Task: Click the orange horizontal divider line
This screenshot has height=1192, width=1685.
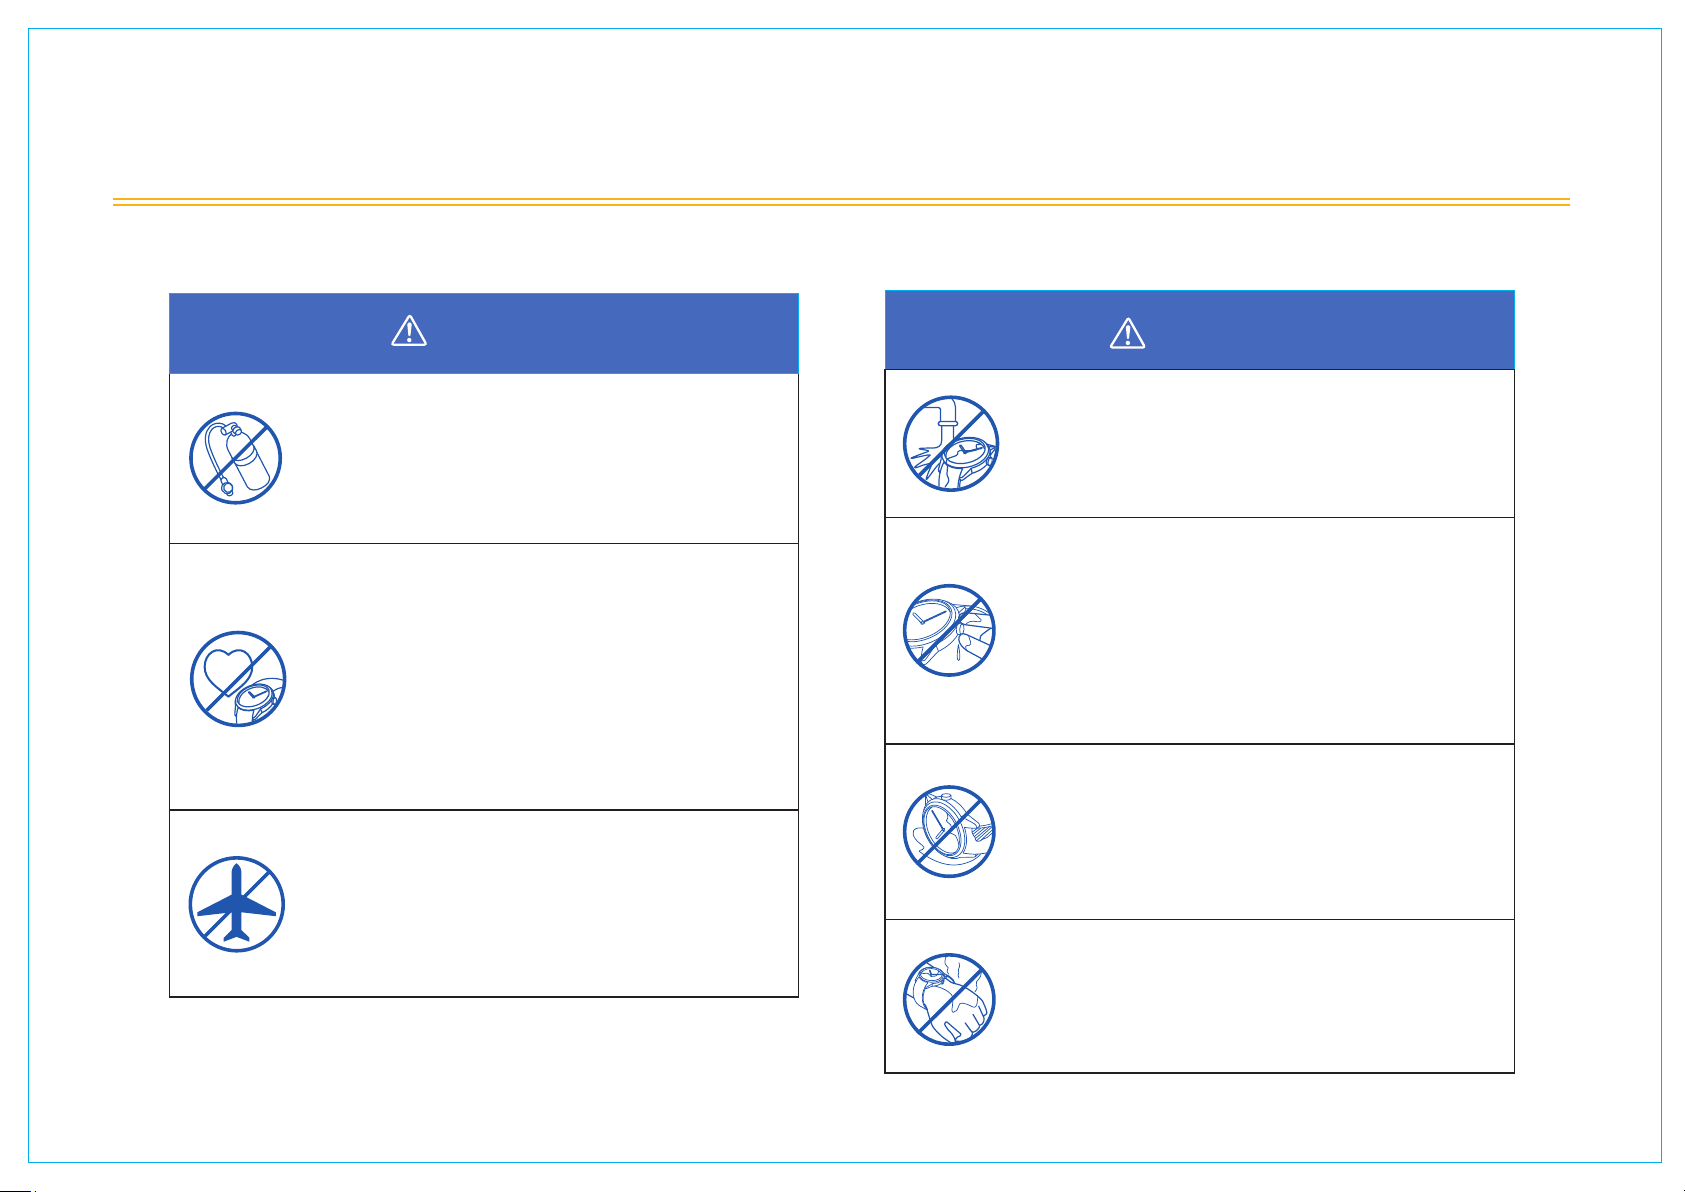Action: [x=841, y=202]
